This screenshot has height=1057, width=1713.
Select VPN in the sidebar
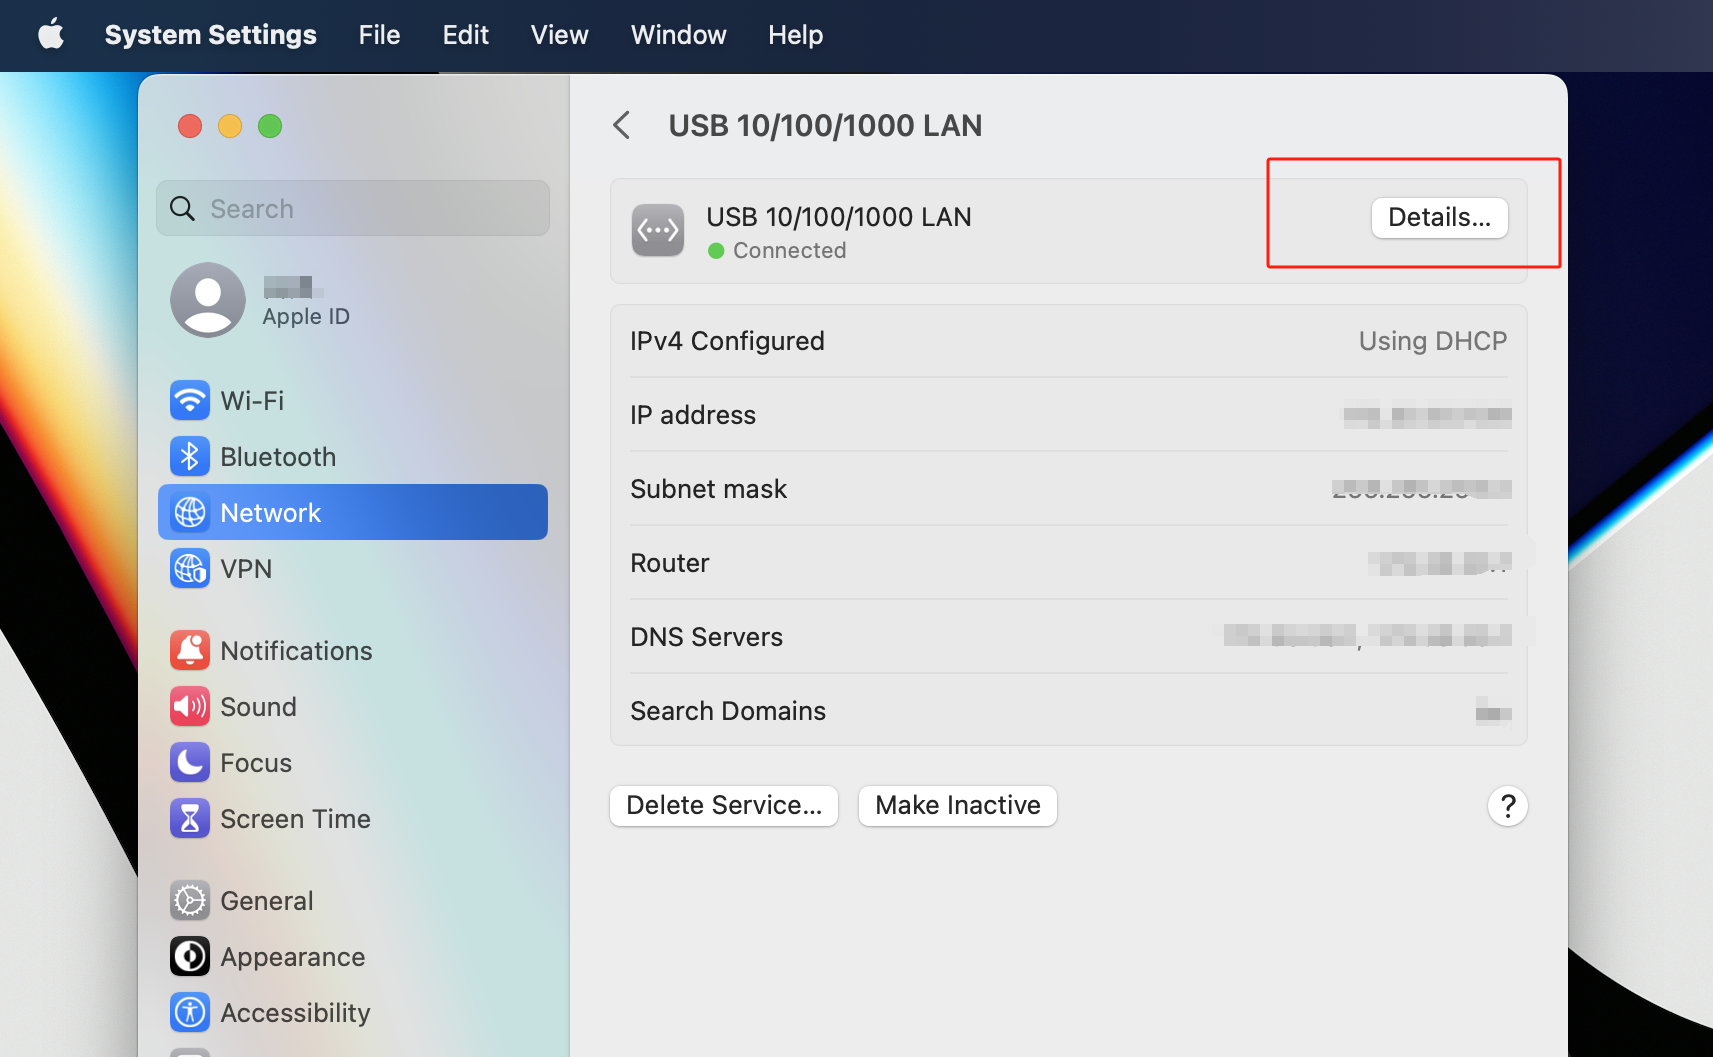pos(353,569)
